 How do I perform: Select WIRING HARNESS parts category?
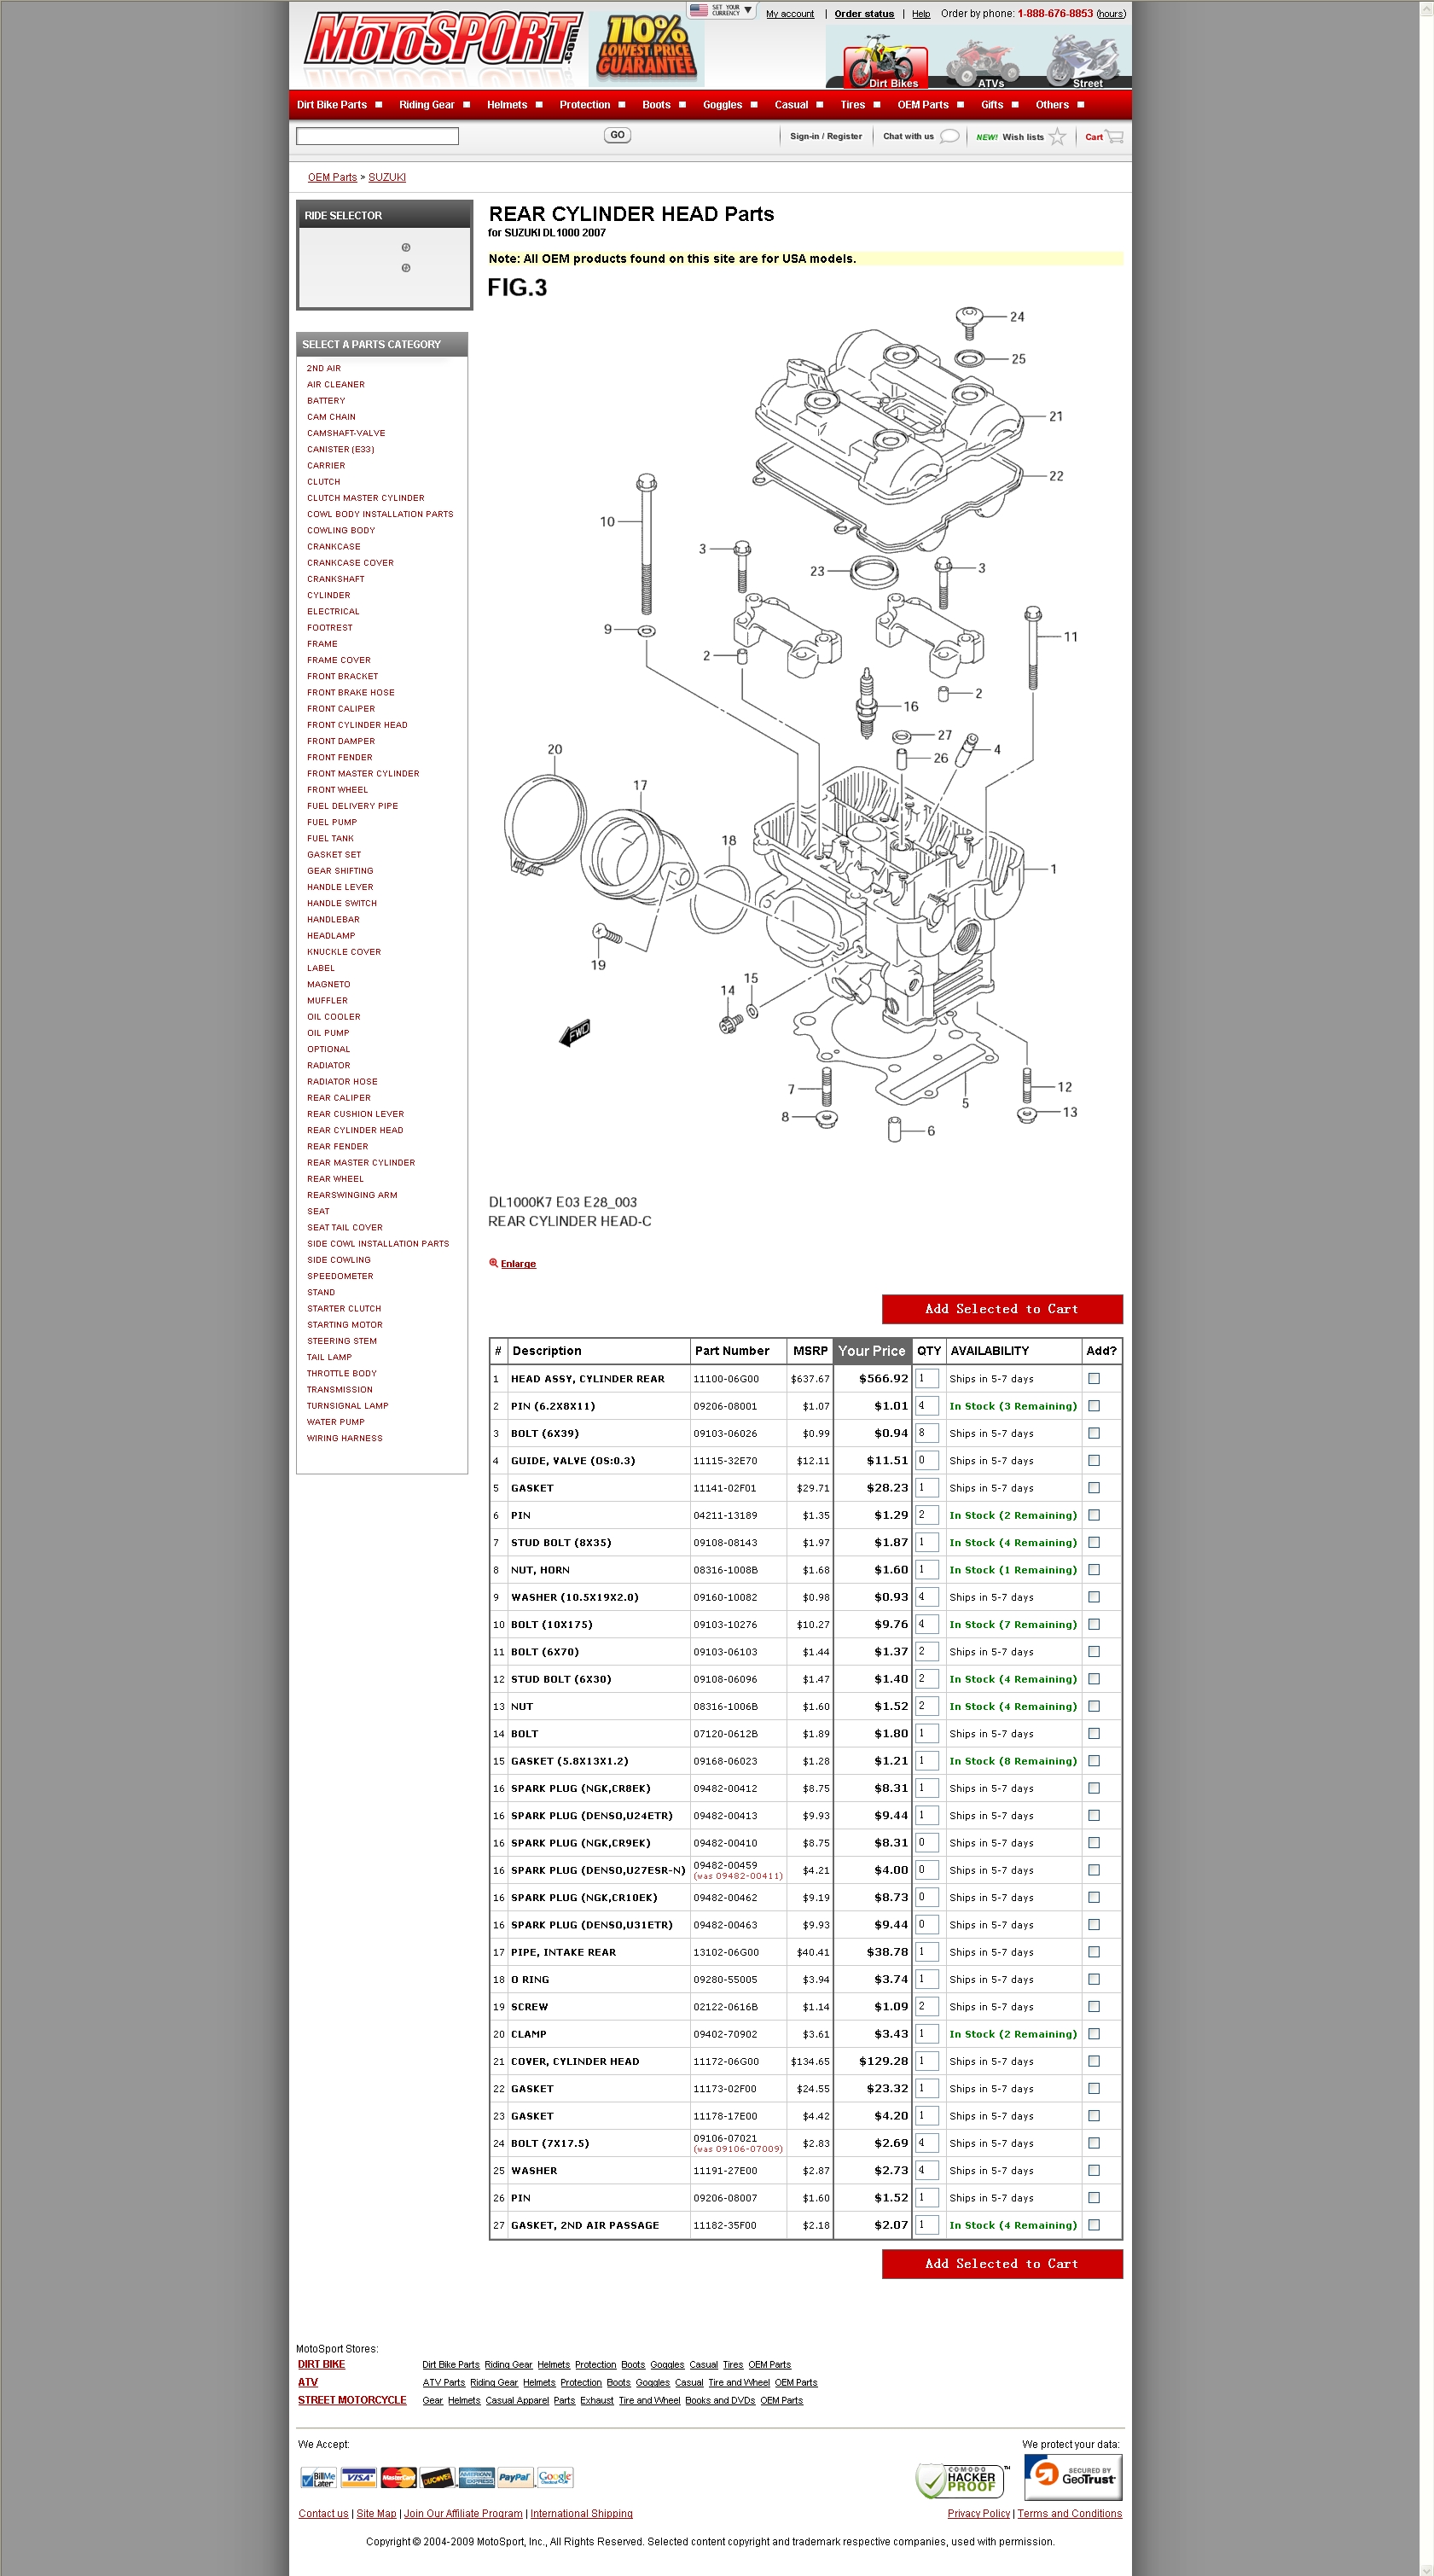pyautogui.click(x=345, y=1438)
